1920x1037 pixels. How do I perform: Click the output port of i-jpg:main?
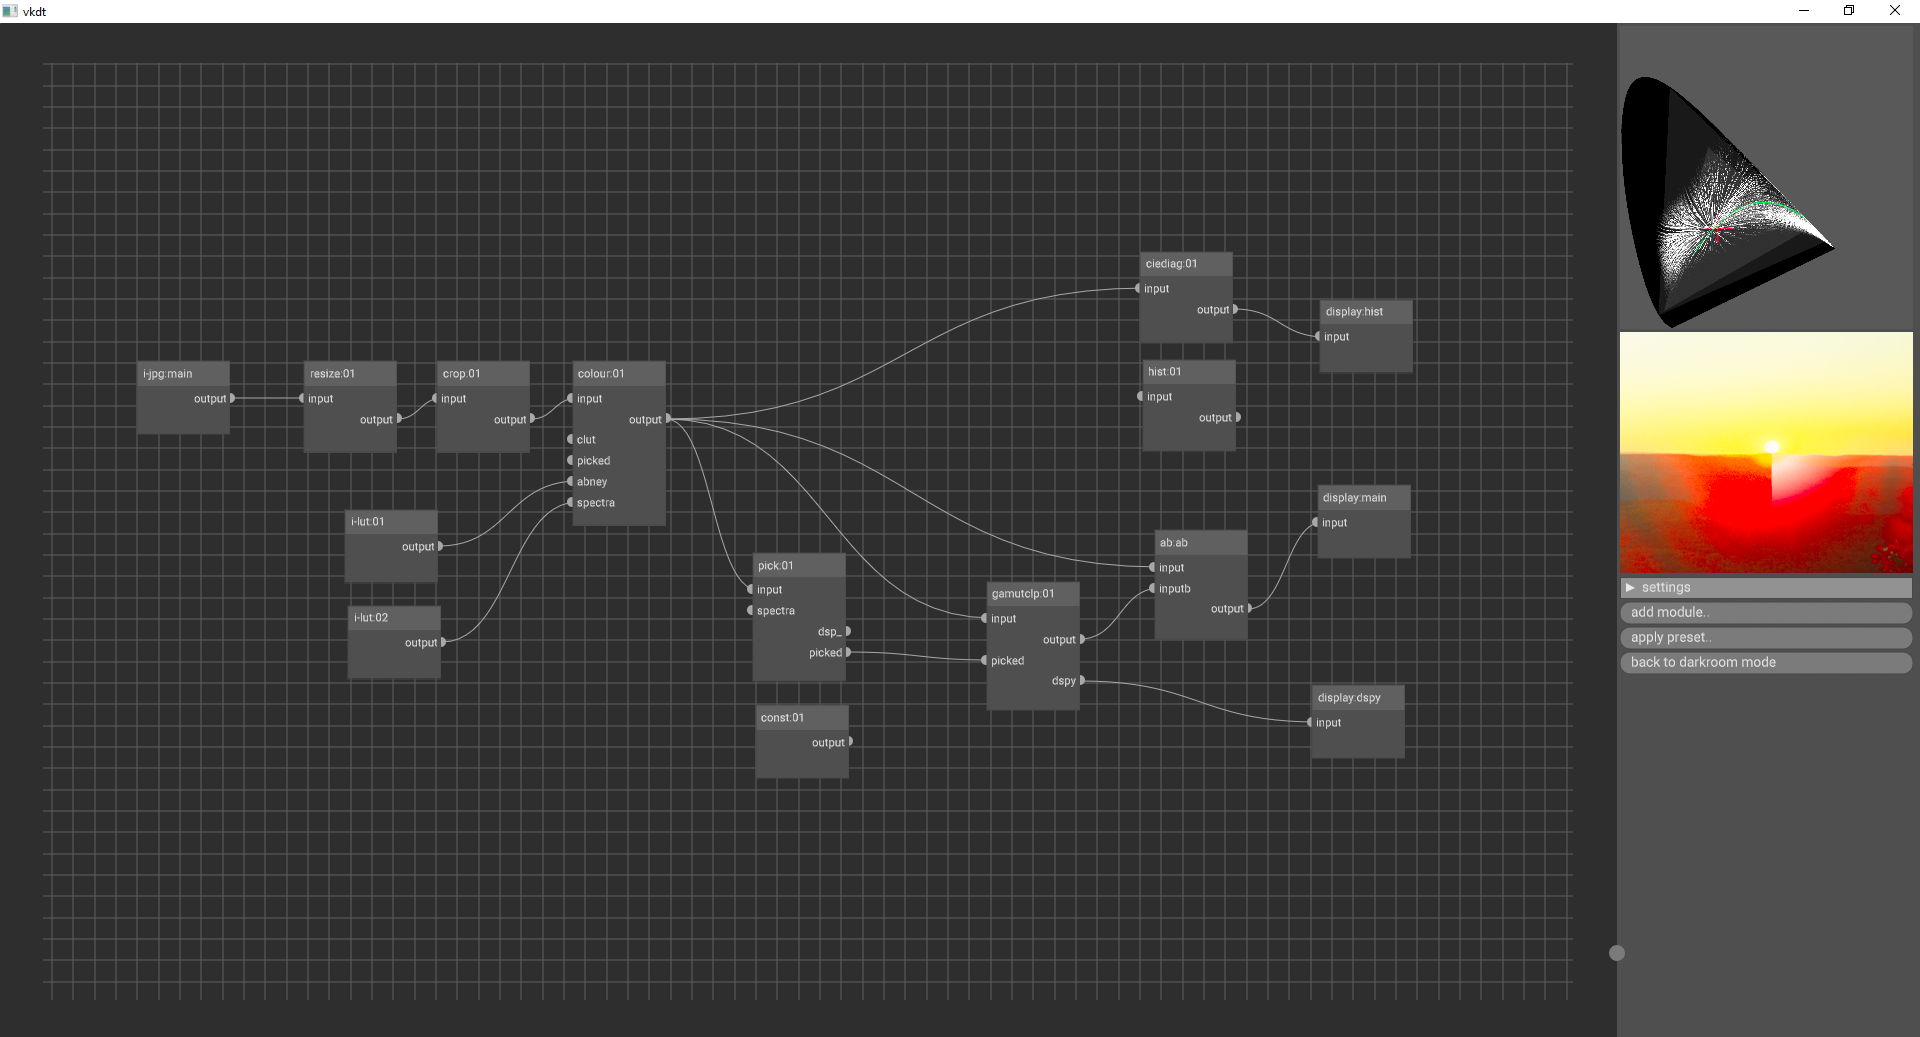[232, 398]
